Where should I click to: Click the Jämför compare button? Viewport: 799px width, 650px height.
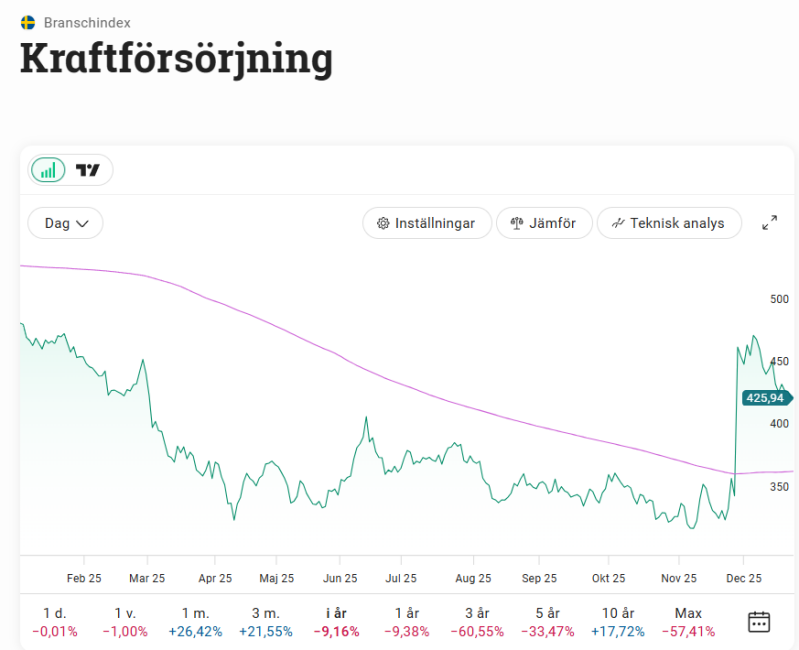click(x=544, y=223)
